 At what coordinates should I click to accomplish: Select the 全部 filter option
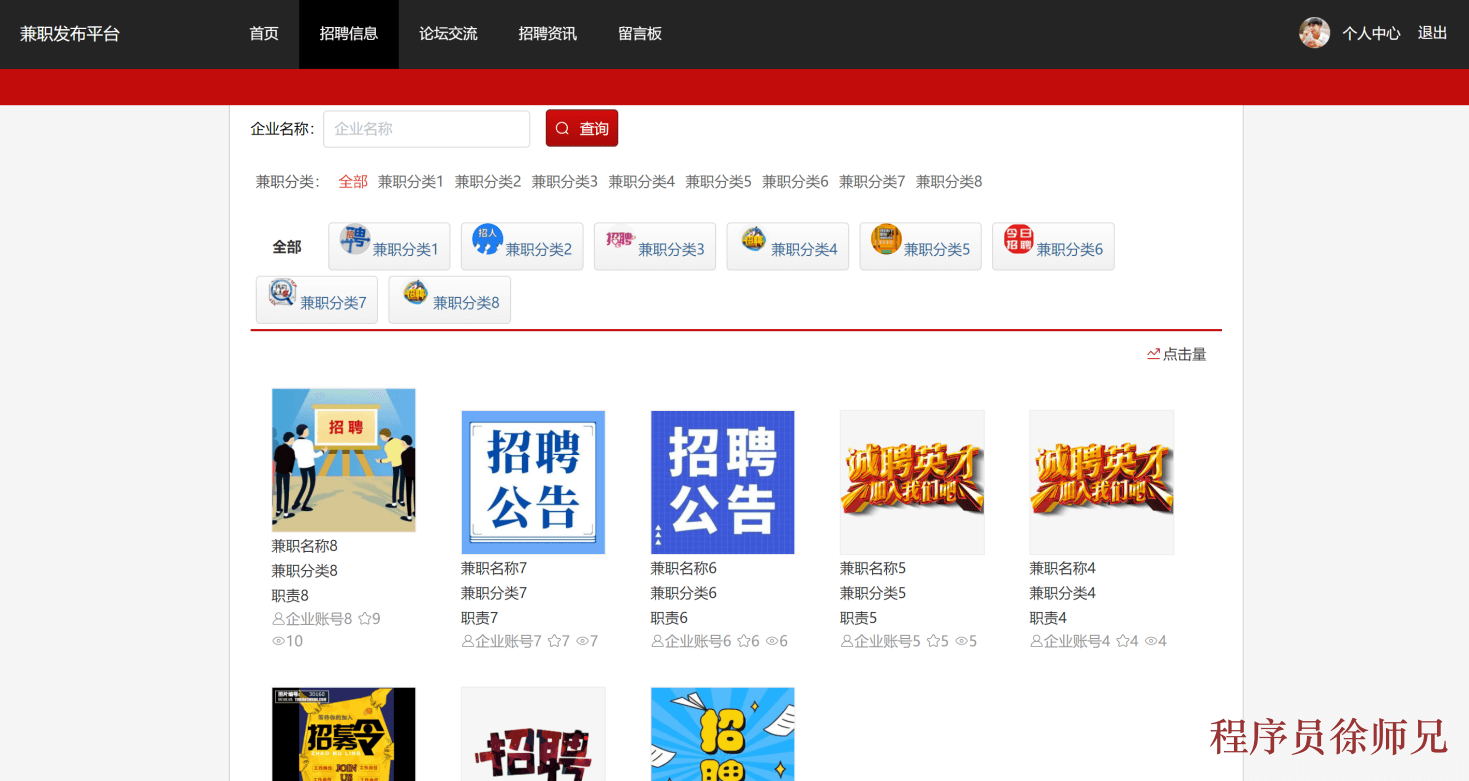[352, 181]
